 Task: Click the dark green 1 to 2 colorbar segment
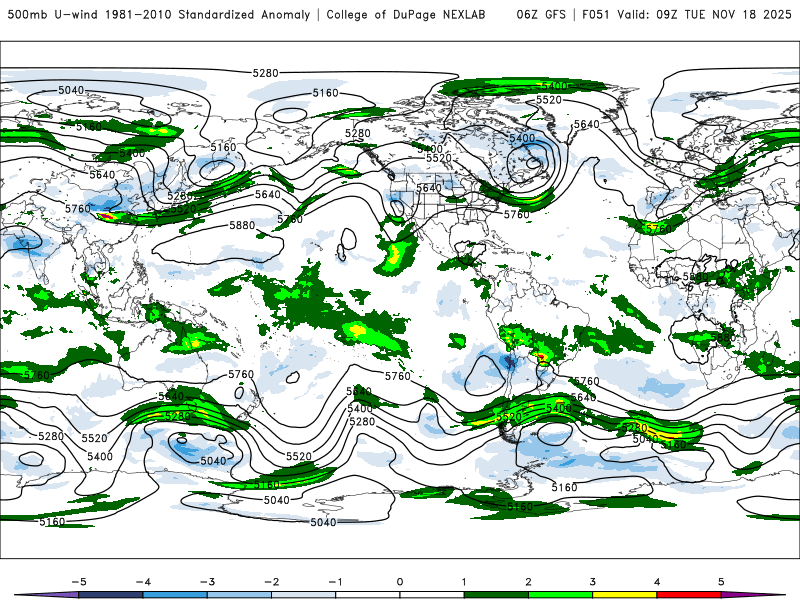[496, 595]
